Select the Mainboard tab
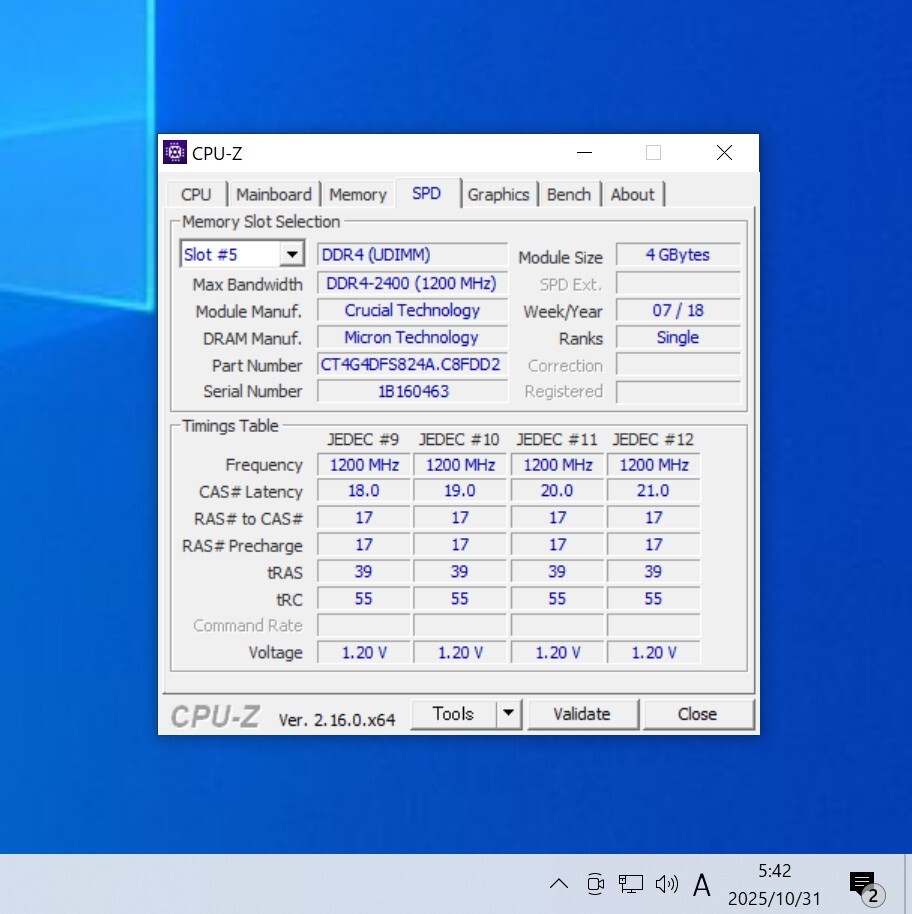 coord(274,194)
